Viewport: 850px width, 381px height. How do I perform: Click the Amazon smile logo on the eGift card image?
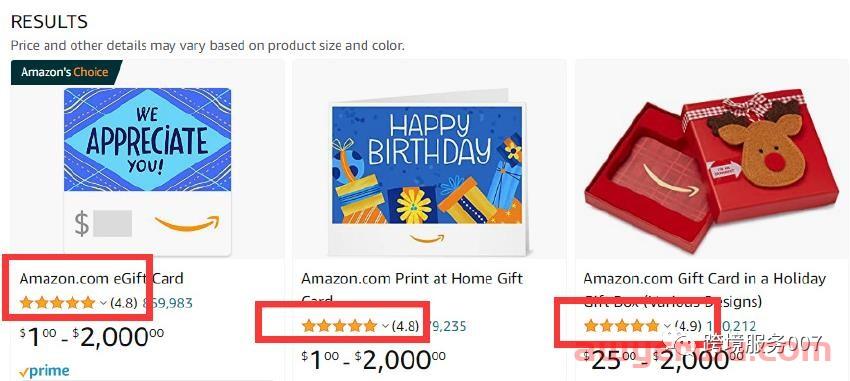187,223
